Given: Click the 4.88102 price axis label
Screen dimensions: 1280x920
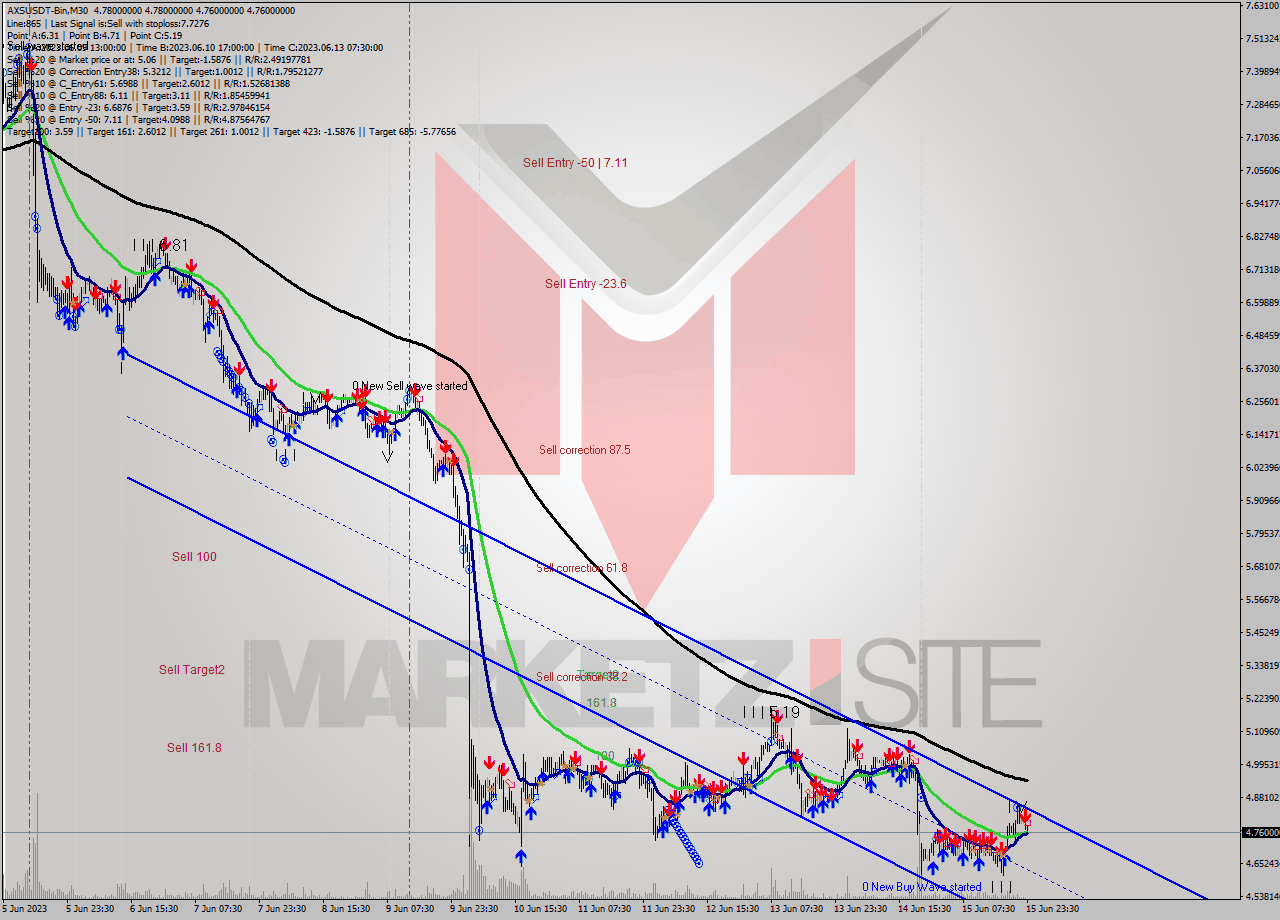Looking at the screenshot, I should [1260, 797].
